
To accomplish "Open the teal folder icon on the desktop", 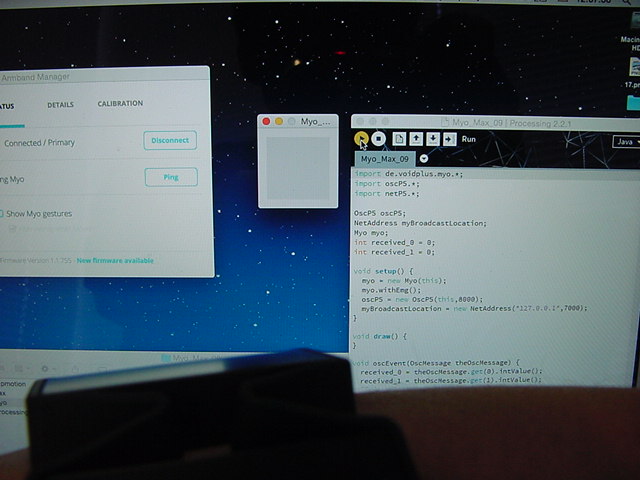I will (x=633, y=102).
